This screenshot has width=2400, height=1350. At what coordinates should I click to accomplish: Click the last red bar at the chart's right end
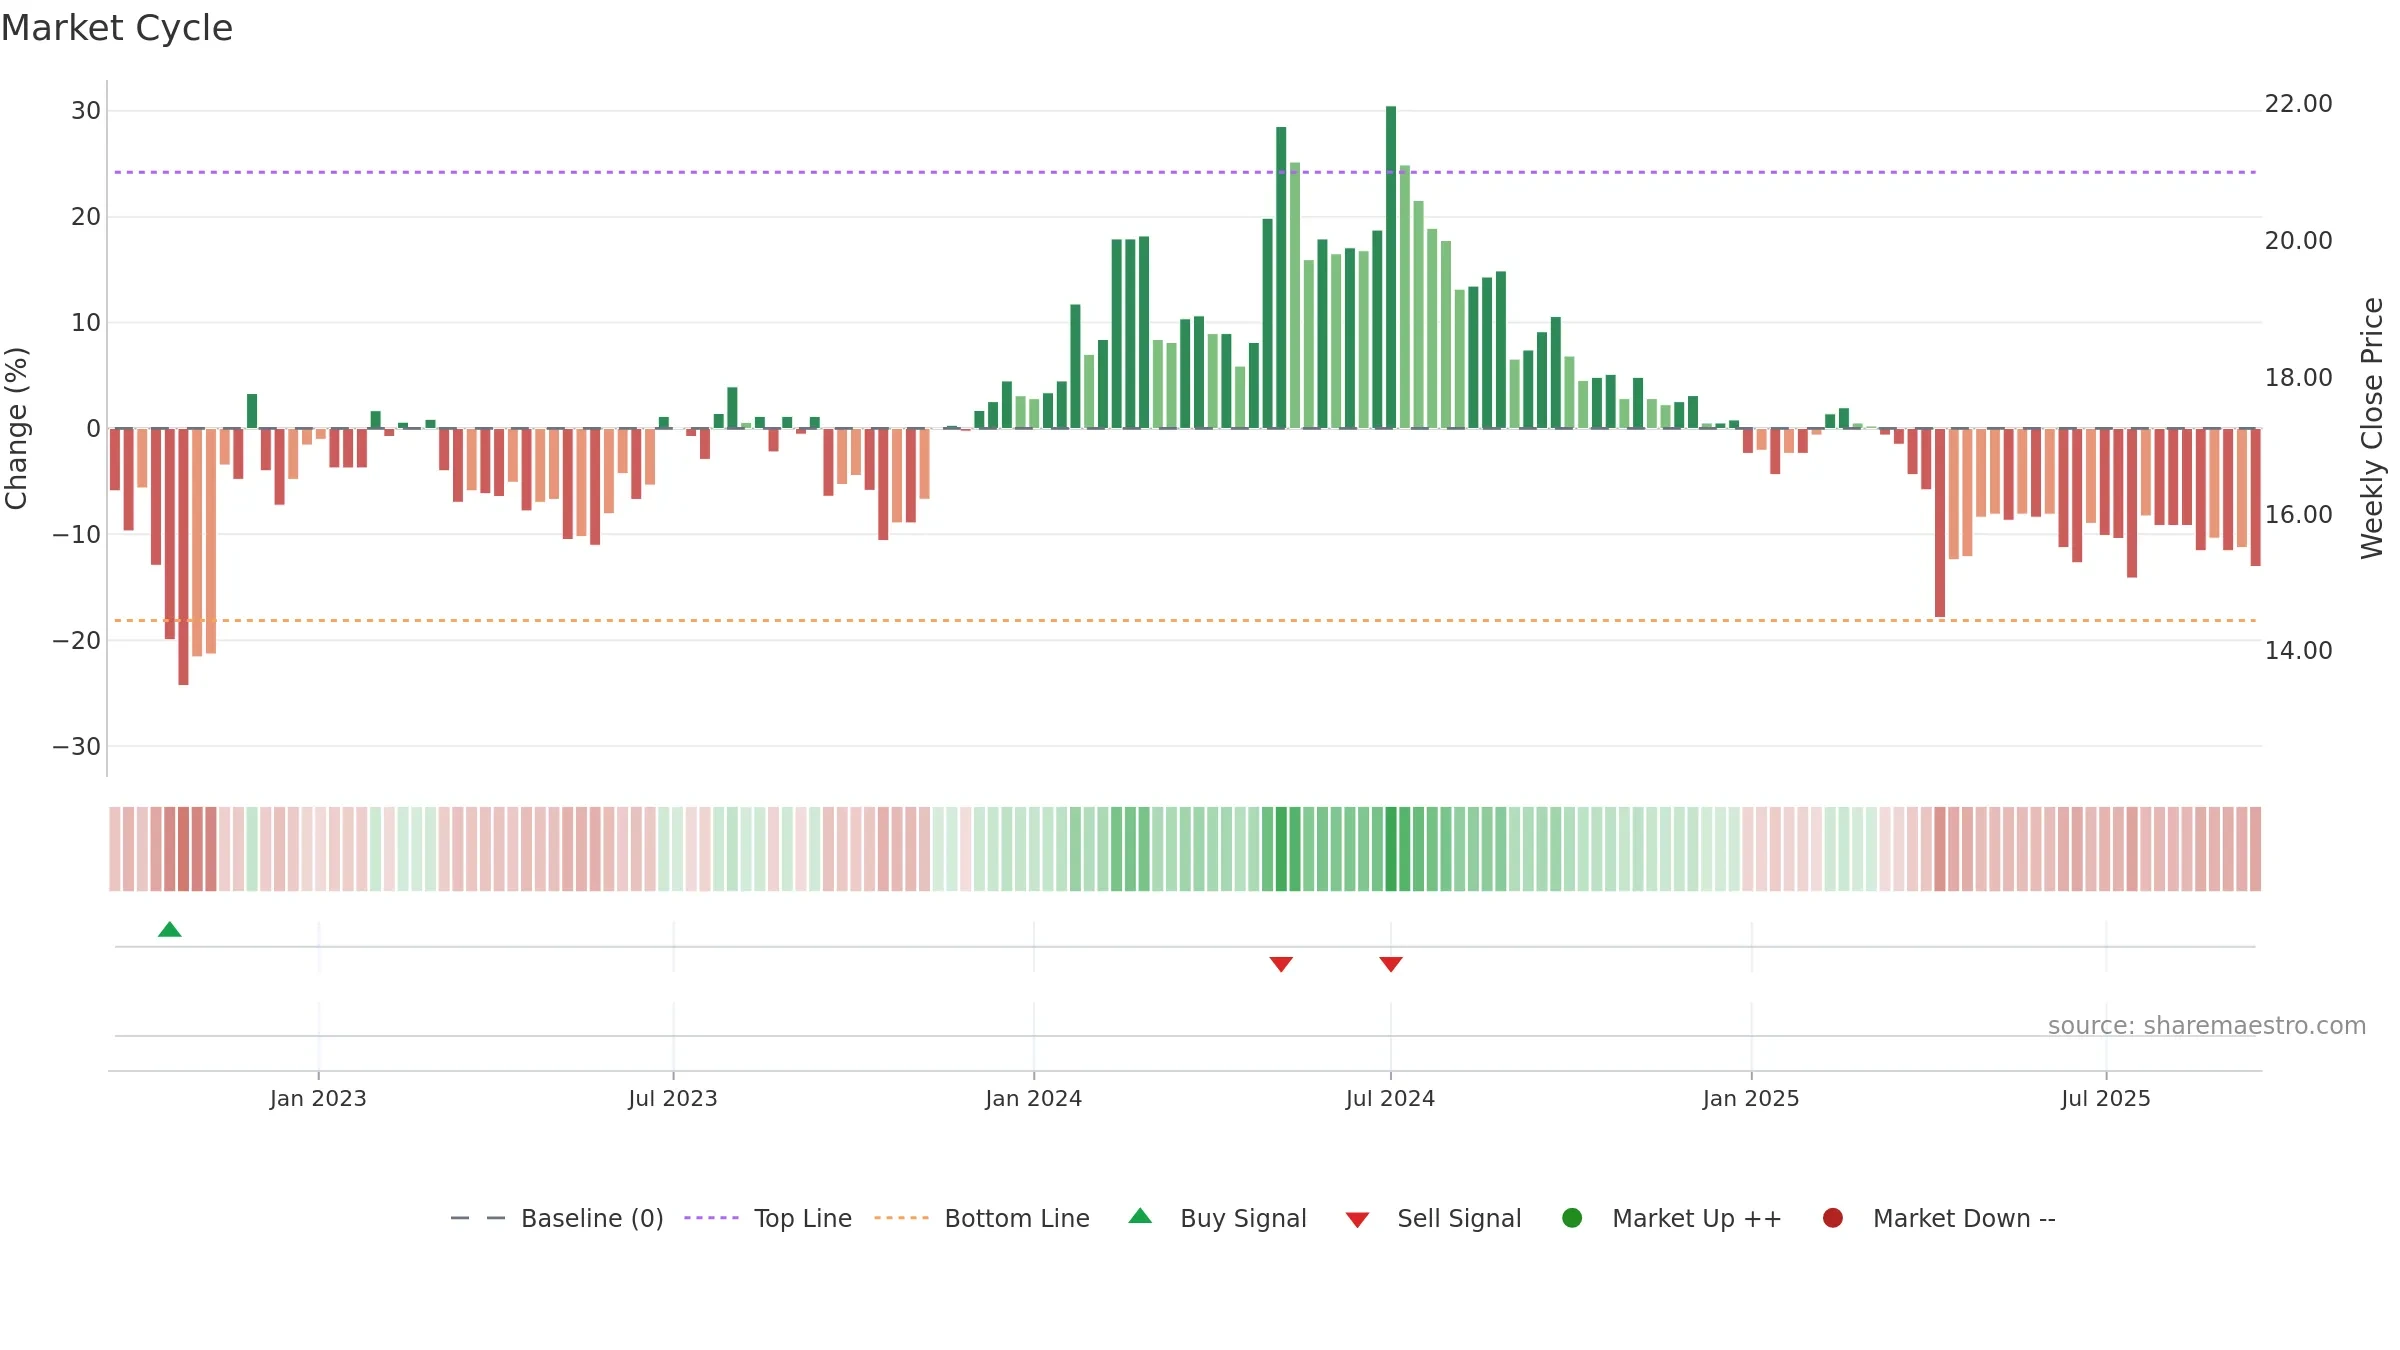pos(2255,497)
